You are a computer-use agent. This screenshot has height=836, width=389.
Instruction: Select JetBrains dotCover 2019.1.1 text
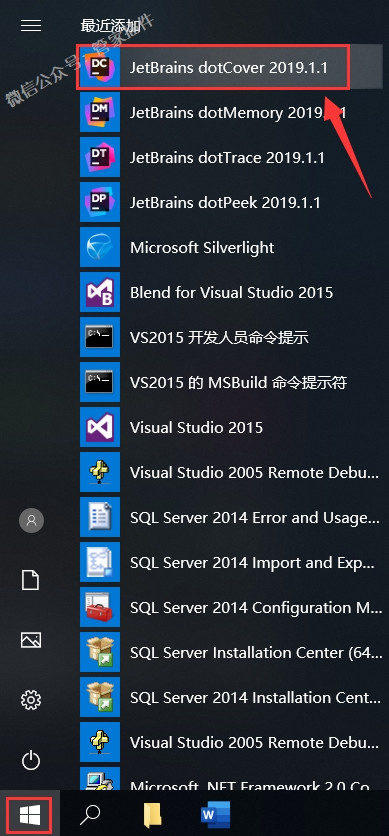coord(229,67)
